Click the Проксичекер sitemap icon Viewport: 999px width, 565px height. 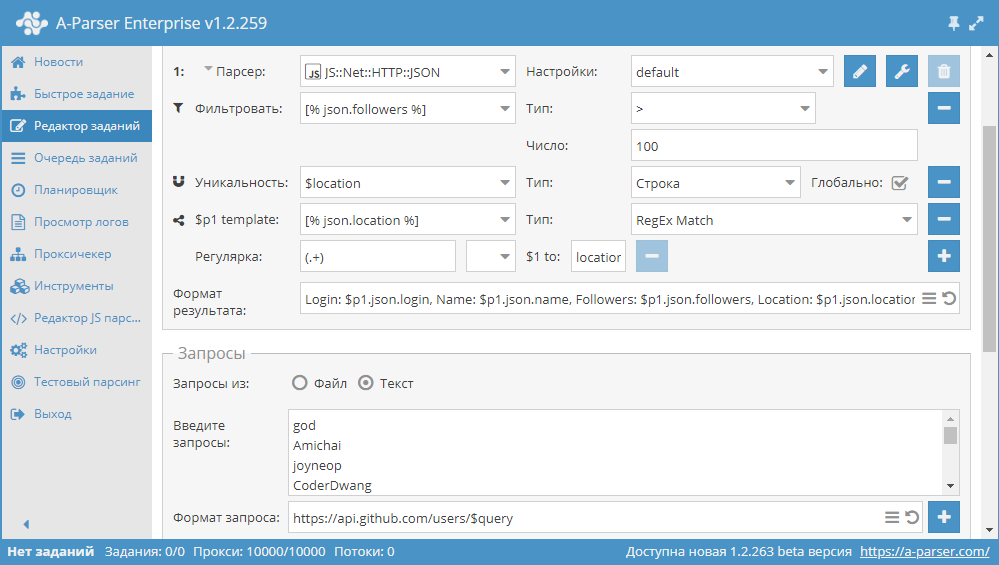18,254
